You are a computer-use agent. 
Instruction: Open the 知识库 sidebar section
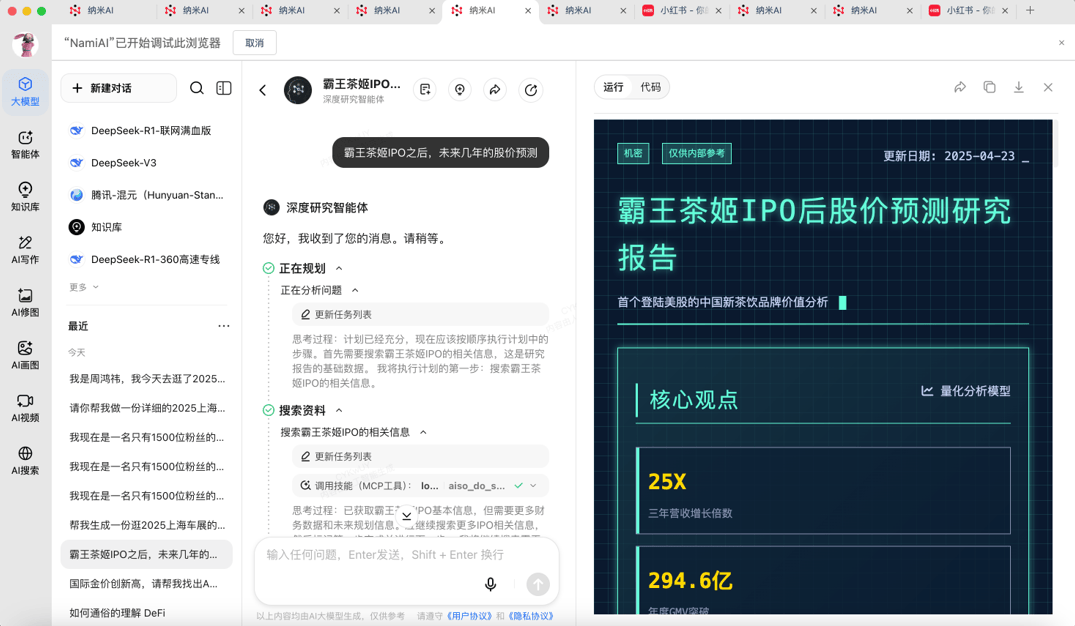(x=25, y=197)
